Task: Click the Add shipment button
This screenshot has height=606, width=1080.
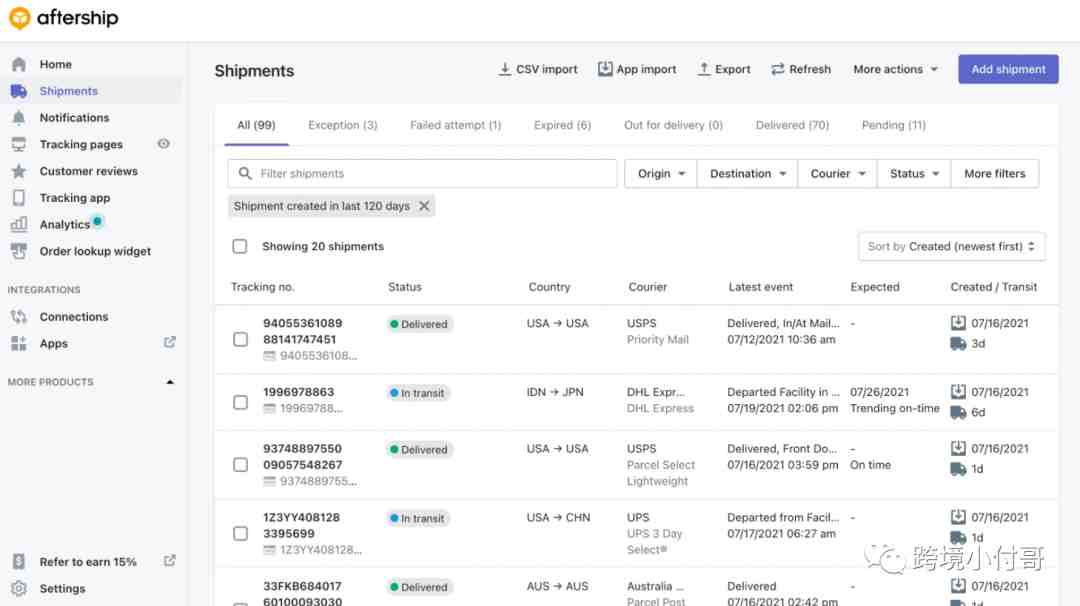Action: (1008, 70)
